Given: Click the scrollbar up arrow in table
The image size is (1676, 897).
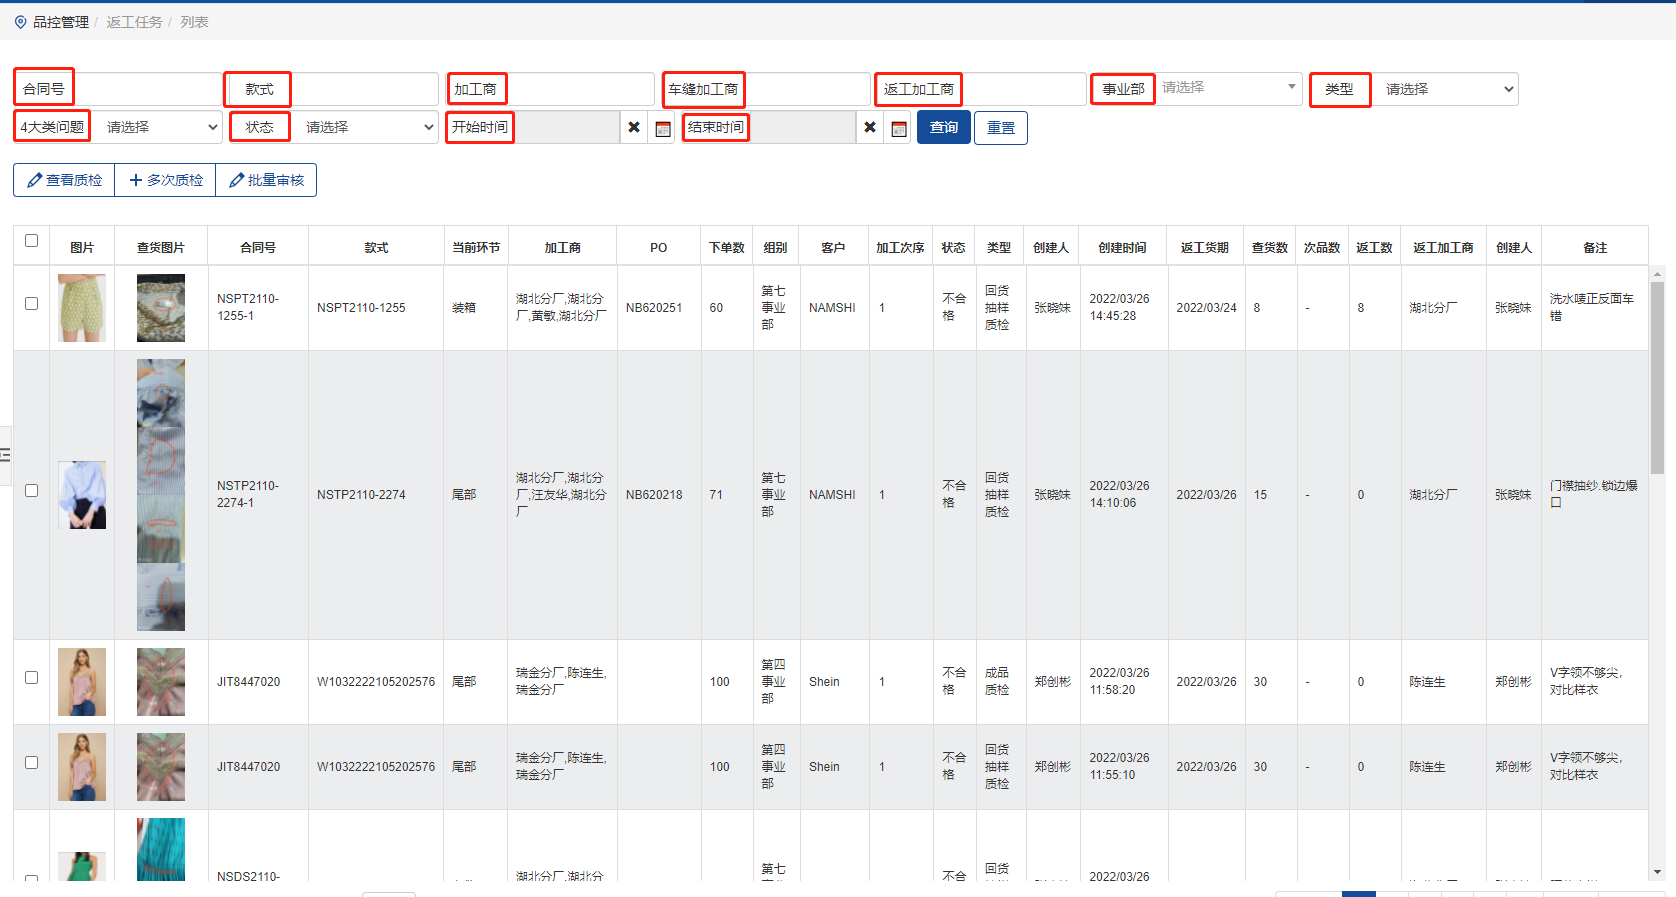Looking at the screenshot, I should [1657, 274].
